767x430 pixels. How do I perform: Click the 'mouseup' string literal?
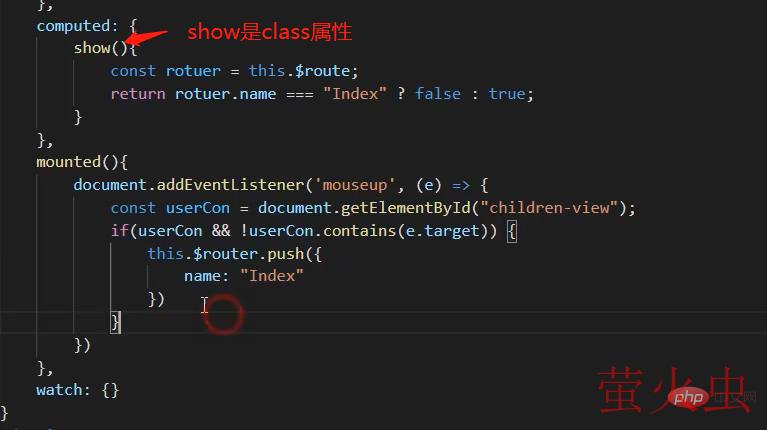click(355, 185)
